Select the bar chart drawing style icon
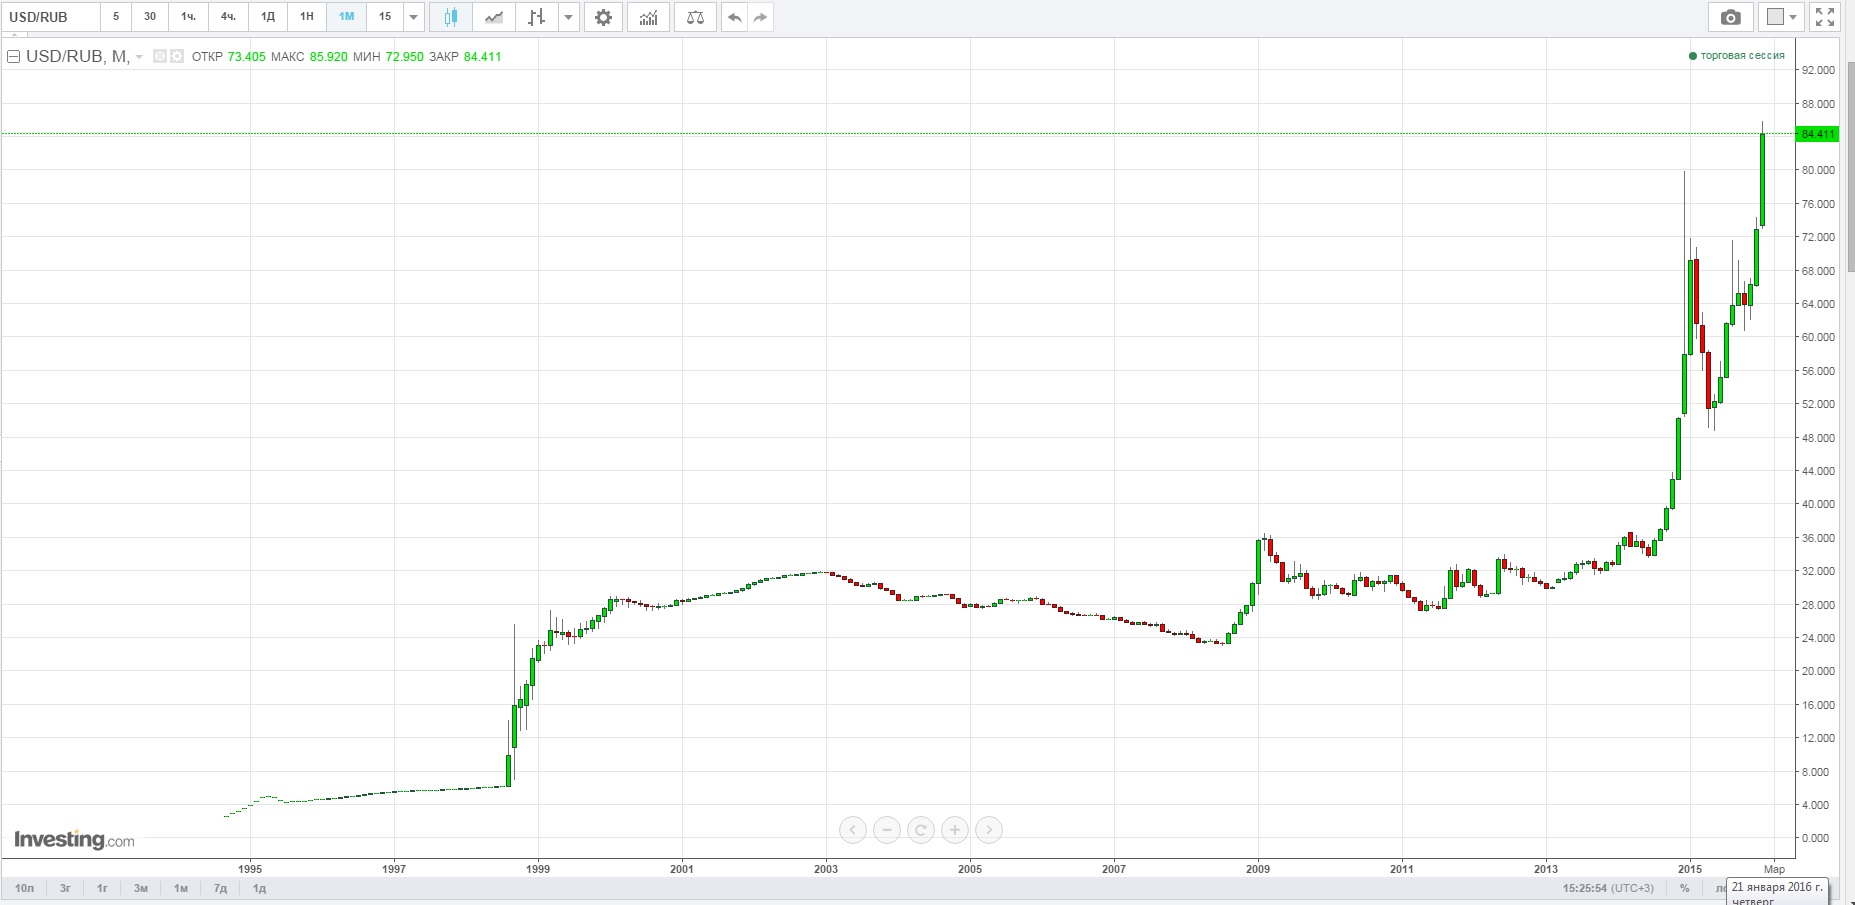This screenshot has width=1855, height=905. click(x=537, y=17)
